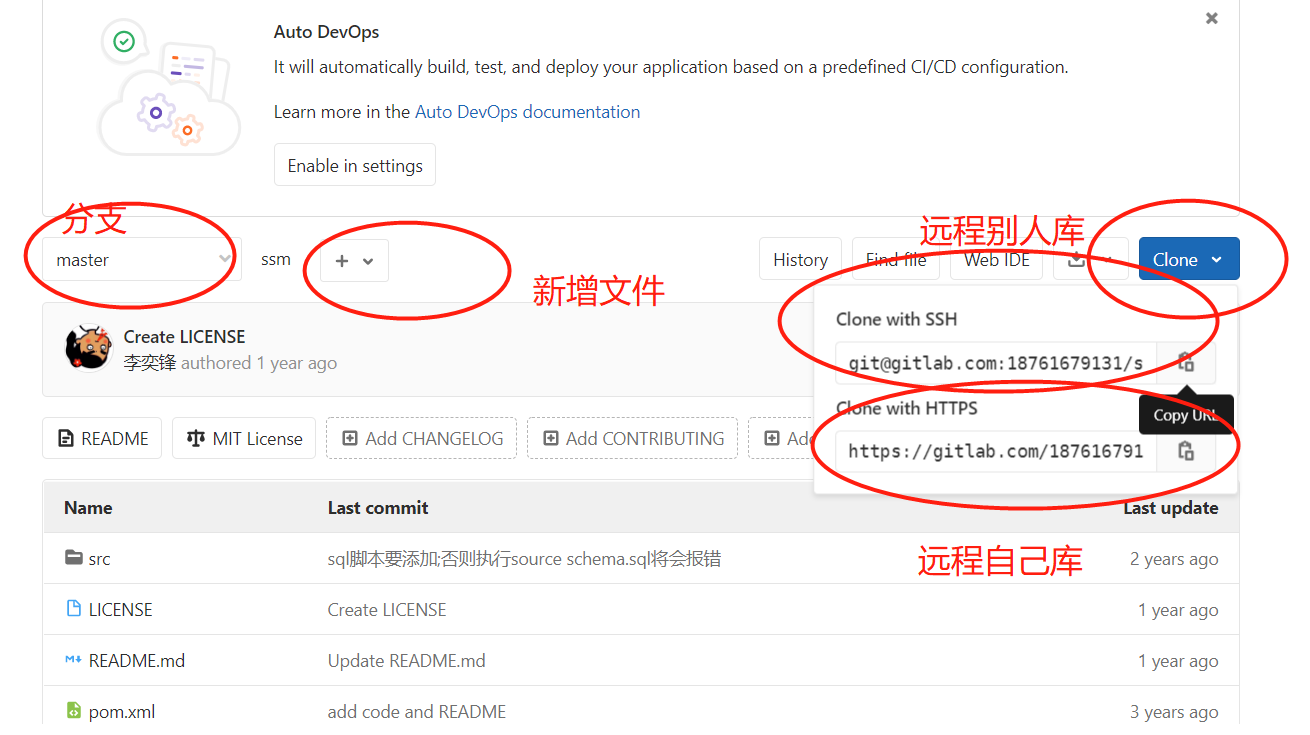Click the Name column header

pos(88,508)
